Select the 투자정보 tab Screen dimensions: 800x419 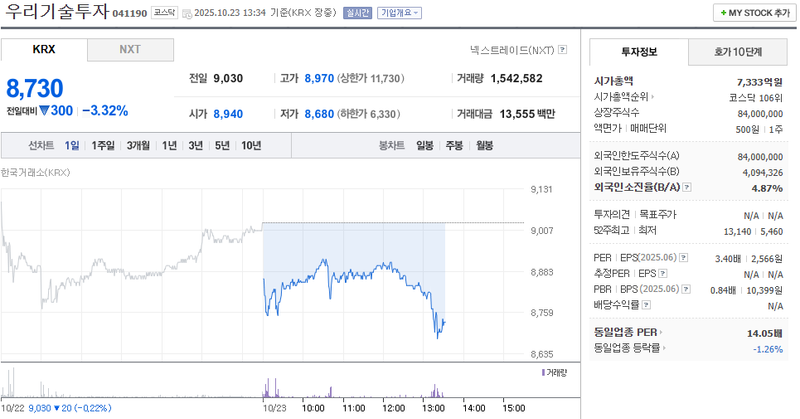(639, 52)
